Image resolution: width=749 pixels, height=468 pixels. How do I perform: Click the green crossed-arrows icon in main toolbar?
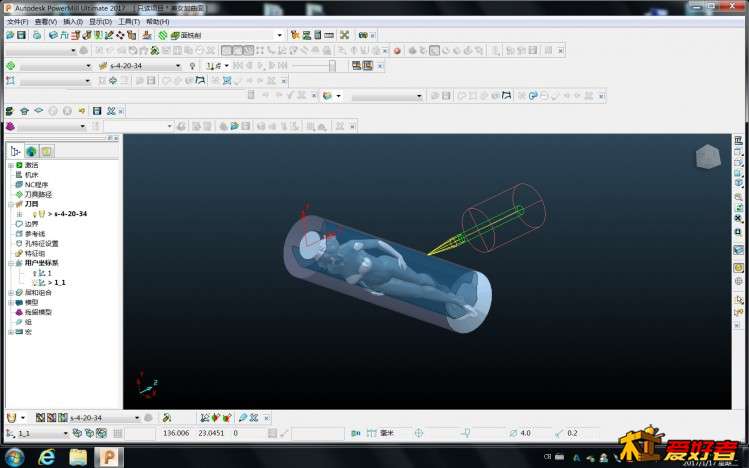(344, 35)
